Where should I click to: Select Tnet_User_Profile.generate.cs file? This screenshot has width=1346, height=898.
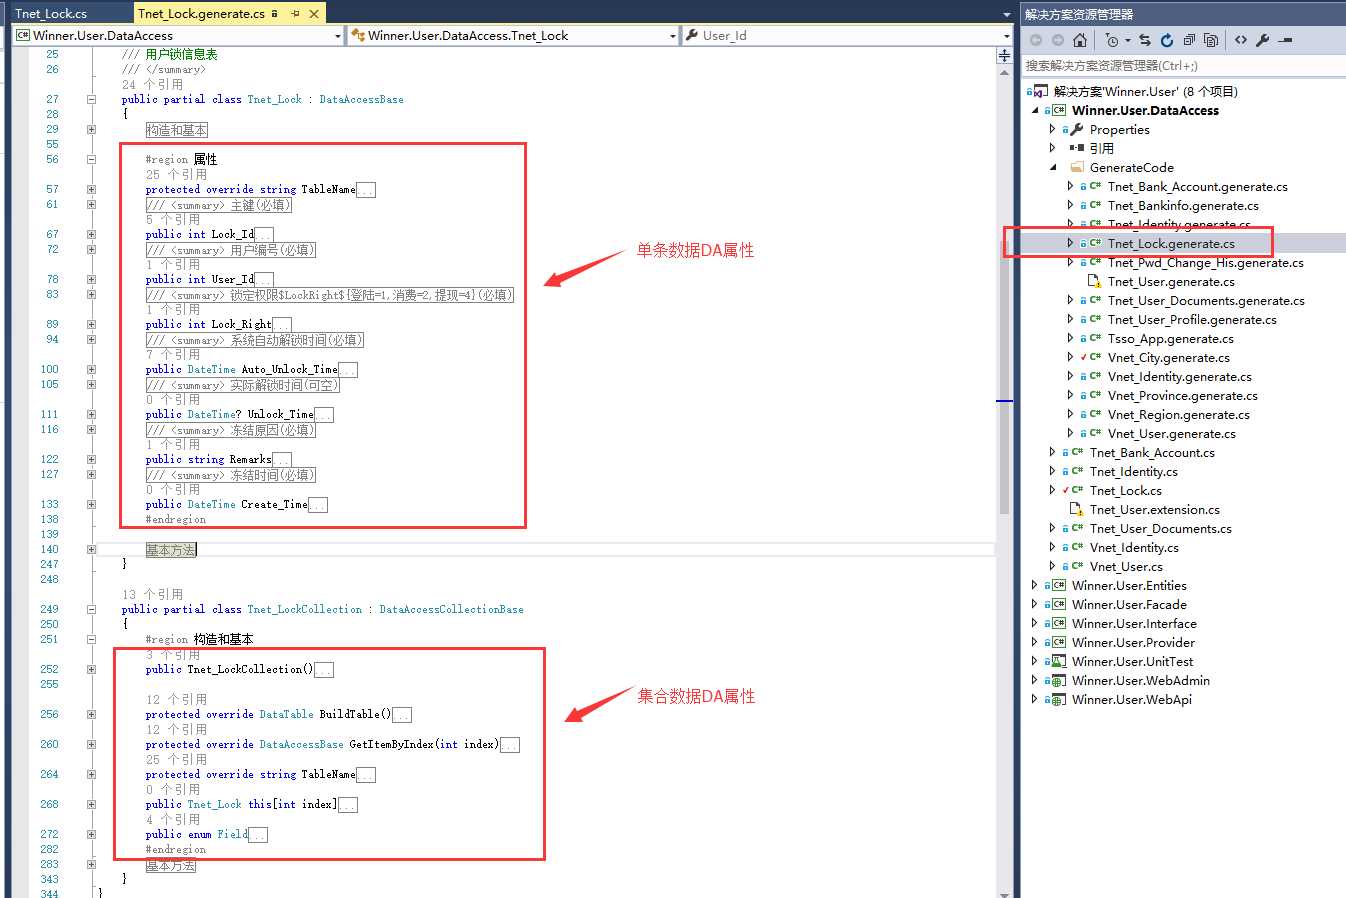tap(1192, 319)
